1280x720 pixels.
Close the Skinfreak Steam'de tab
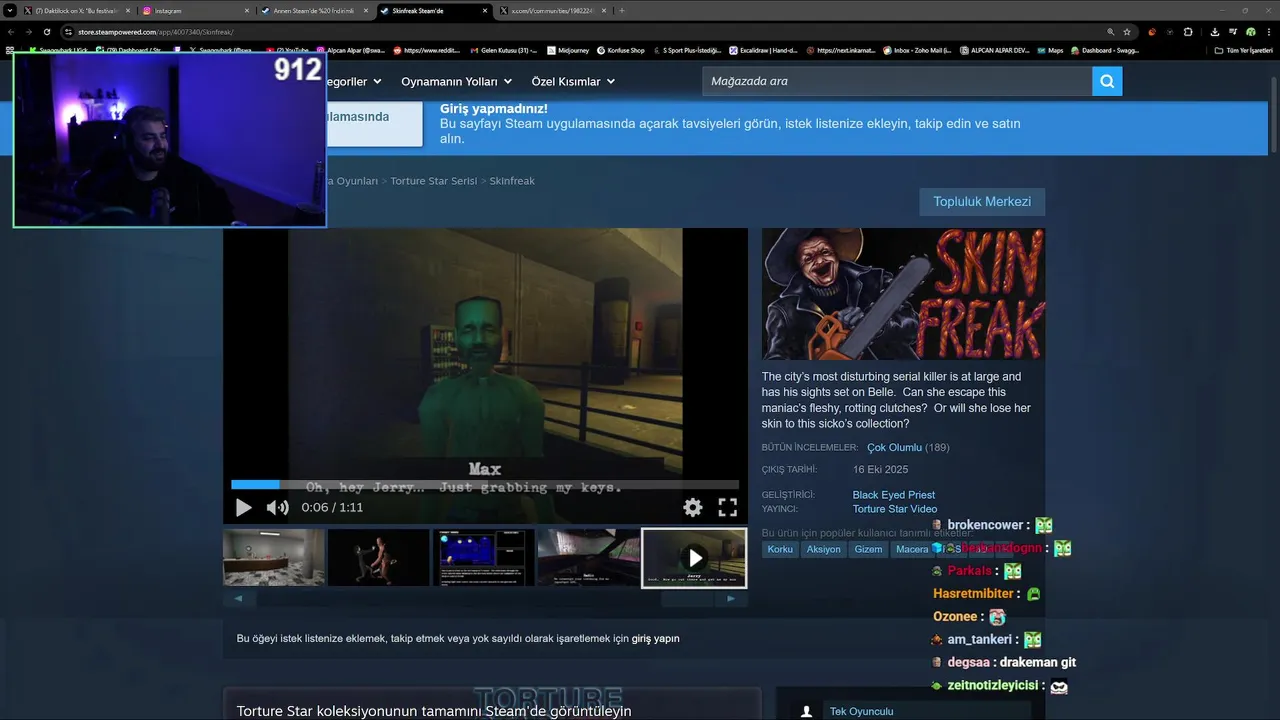point(485,10)
